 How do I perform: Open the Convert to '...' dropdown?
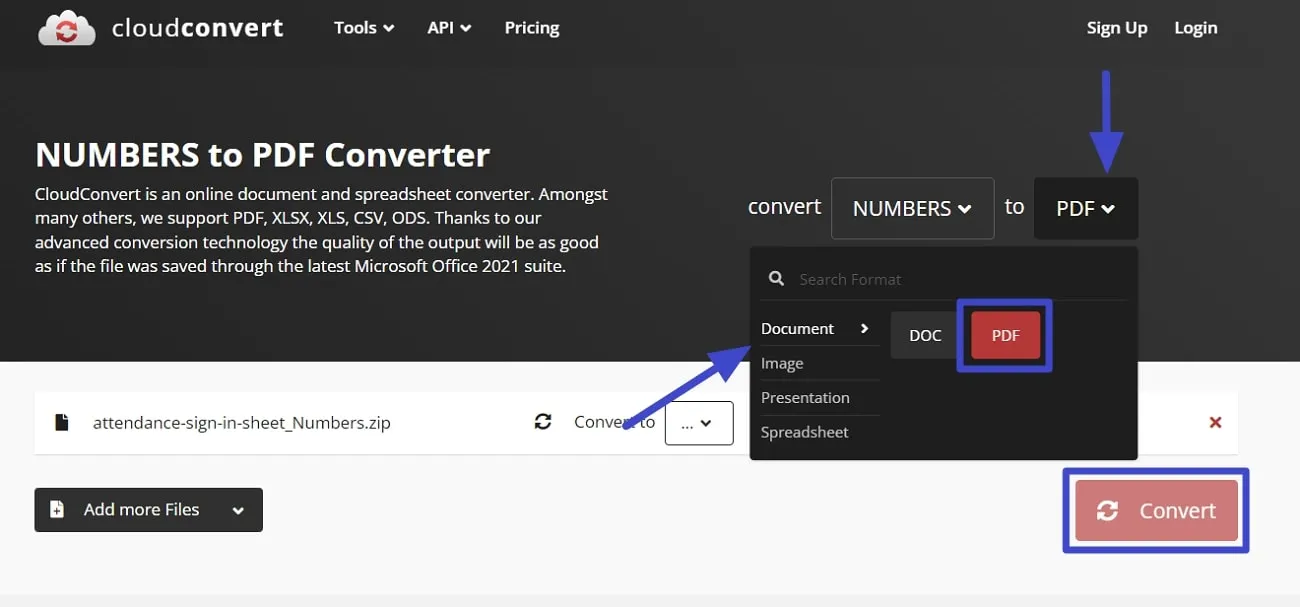pyautogui.click(x=698, y=423)
